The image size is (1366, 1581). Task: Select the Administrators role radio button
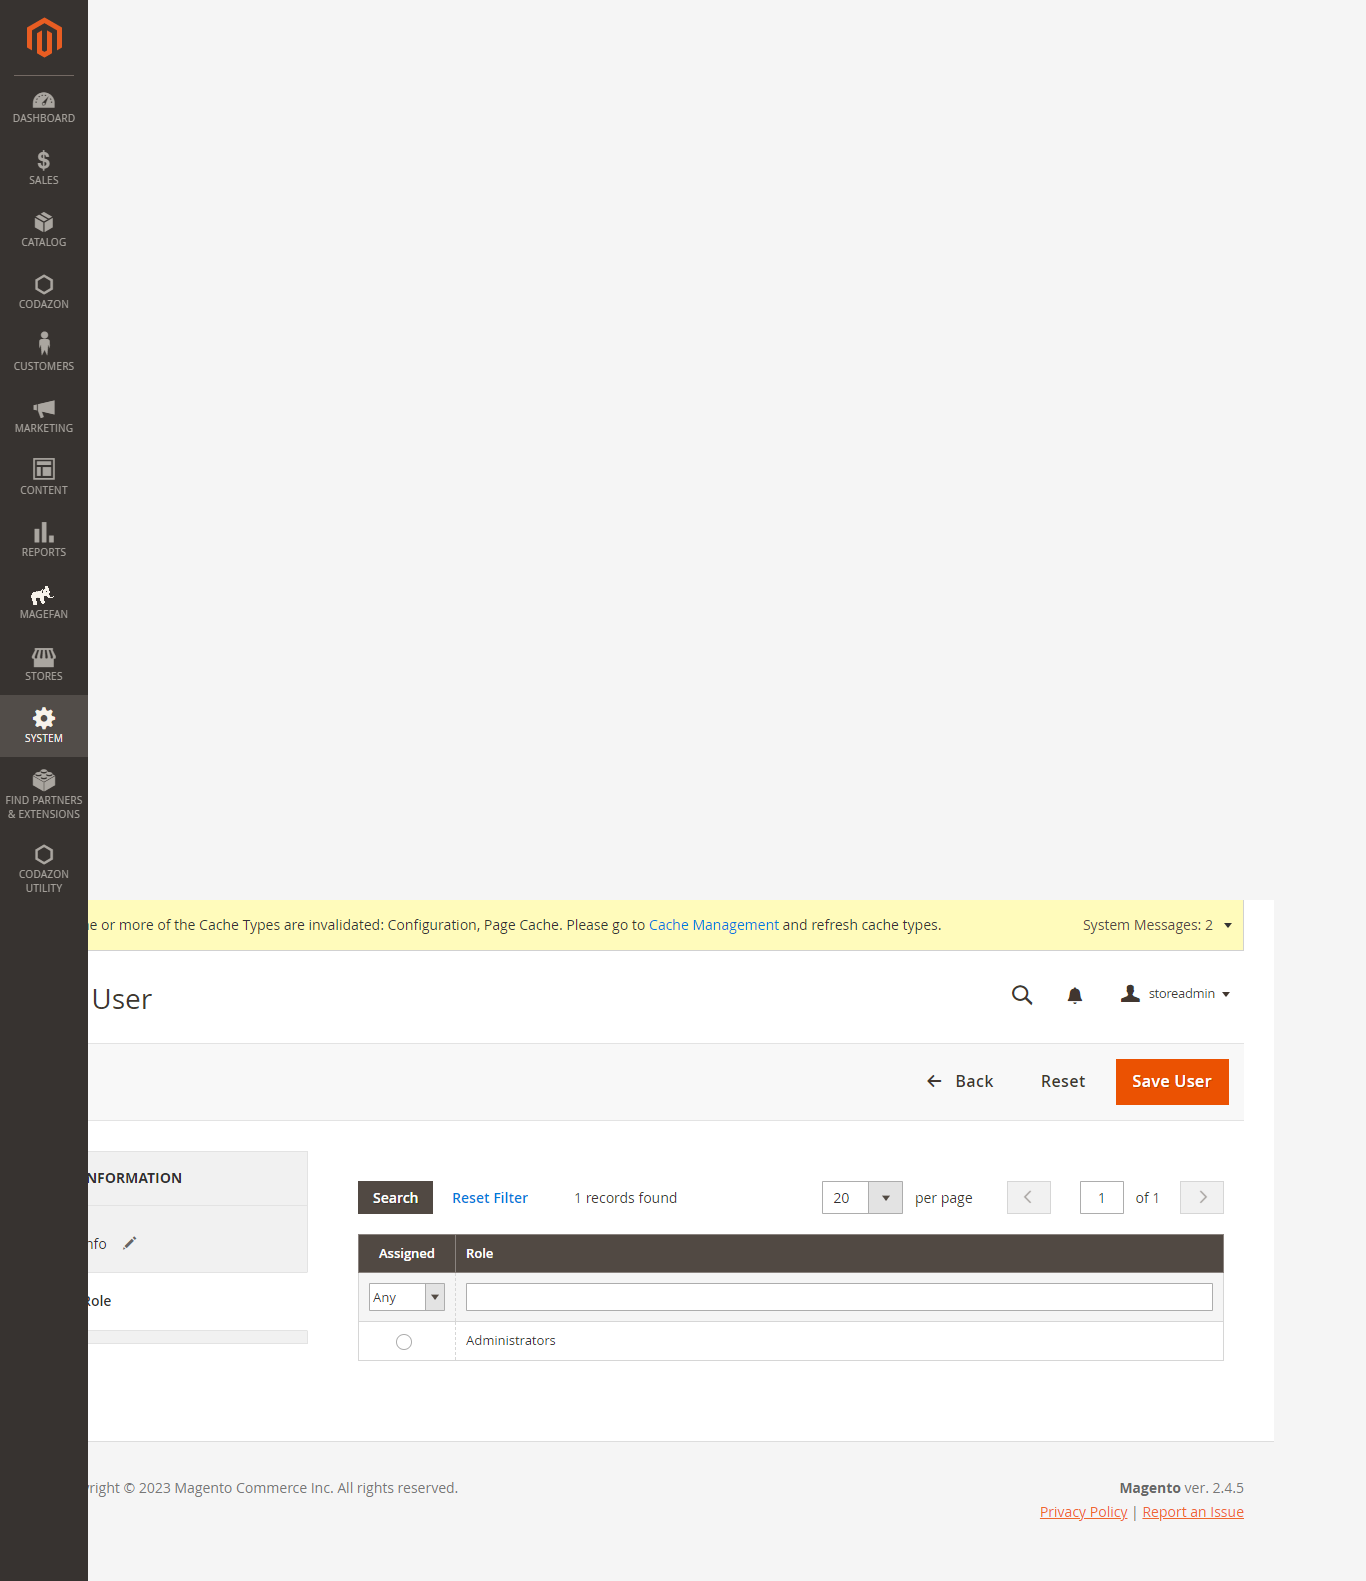click(404, 1342)
